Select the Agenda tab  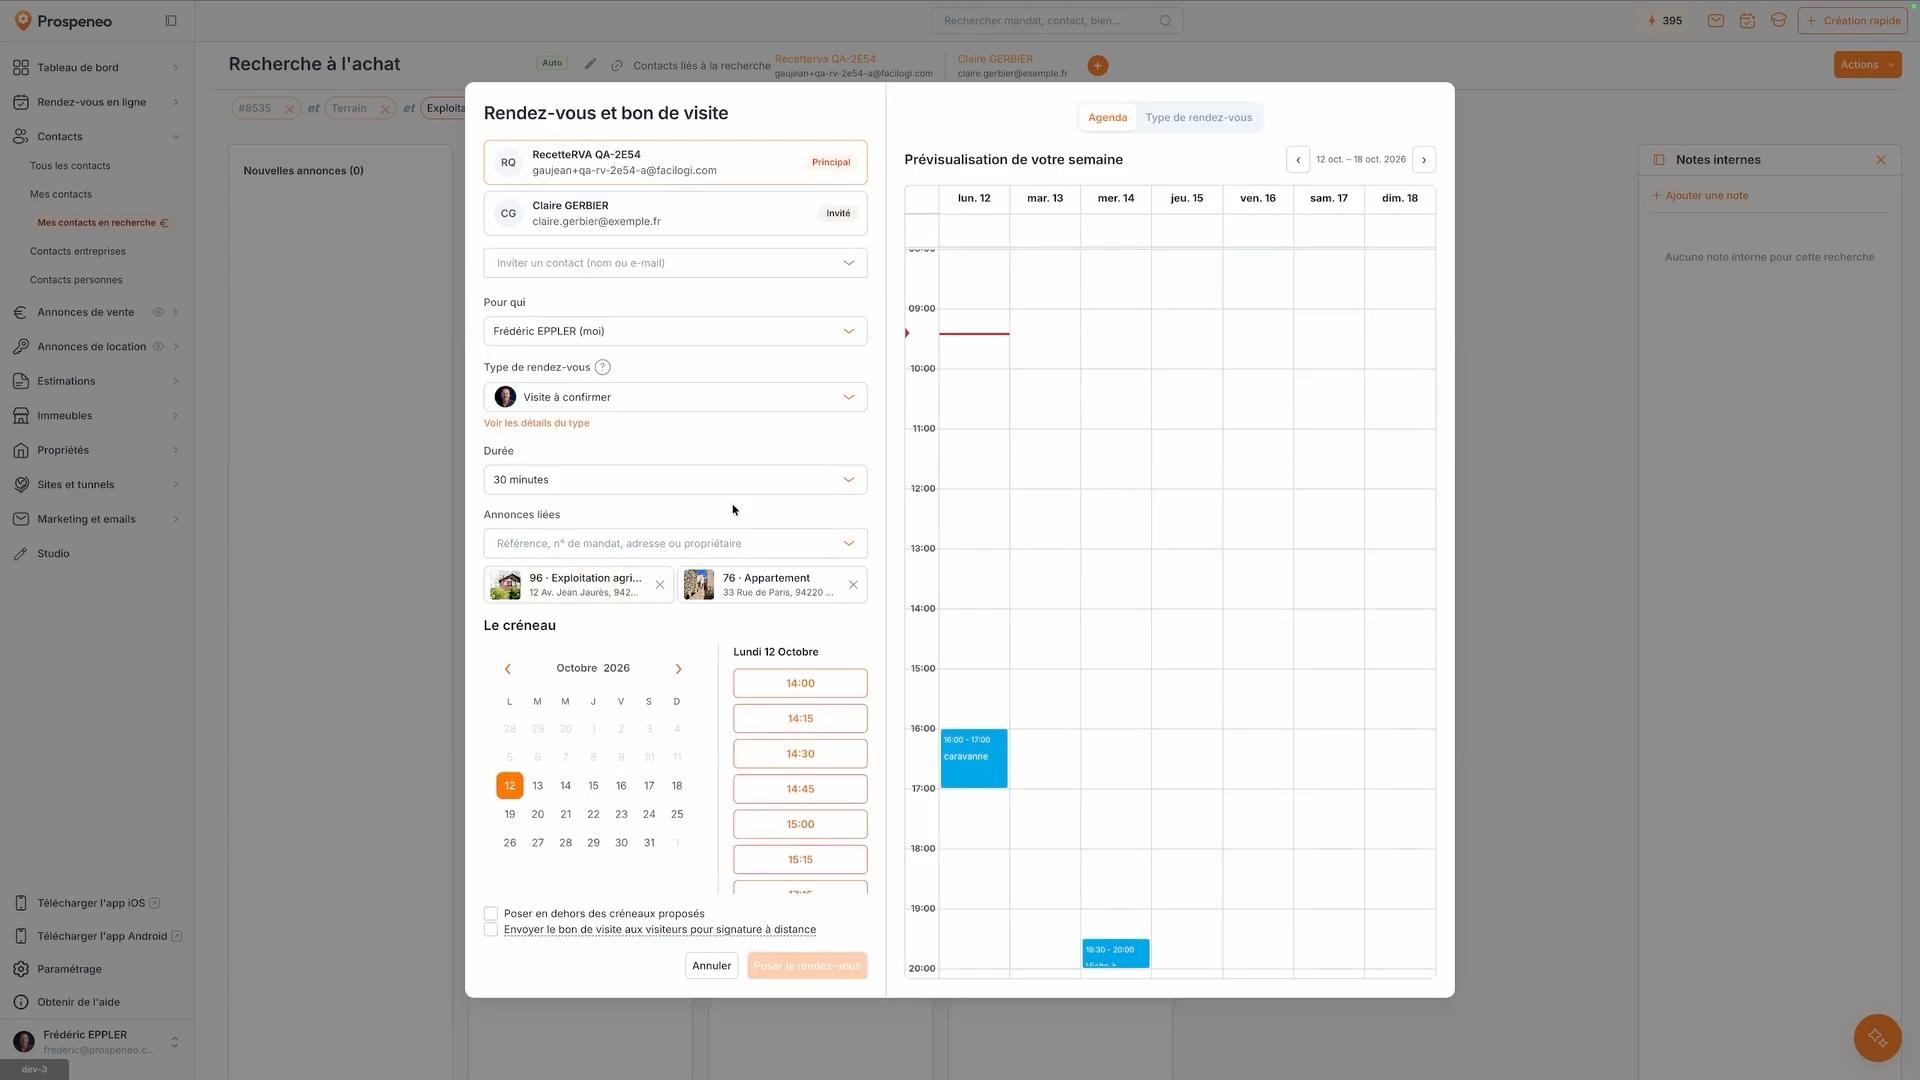point(1107,118)
